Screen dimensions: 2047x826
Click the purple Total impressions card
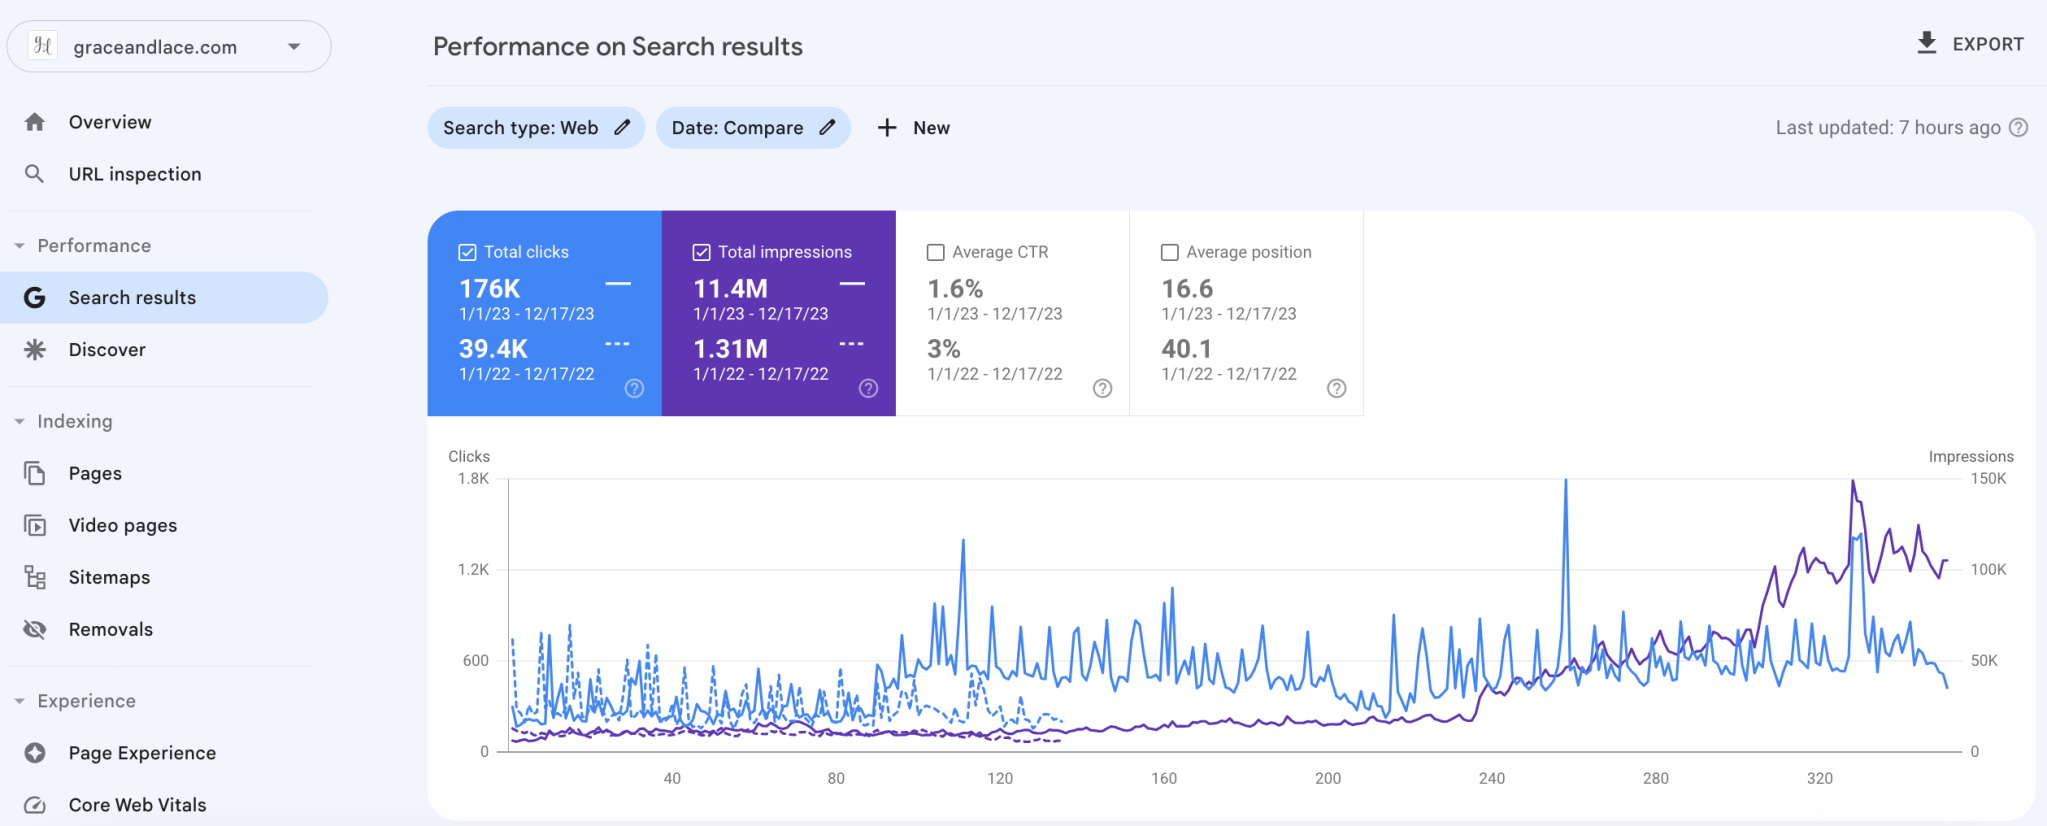tap(778, 313)
